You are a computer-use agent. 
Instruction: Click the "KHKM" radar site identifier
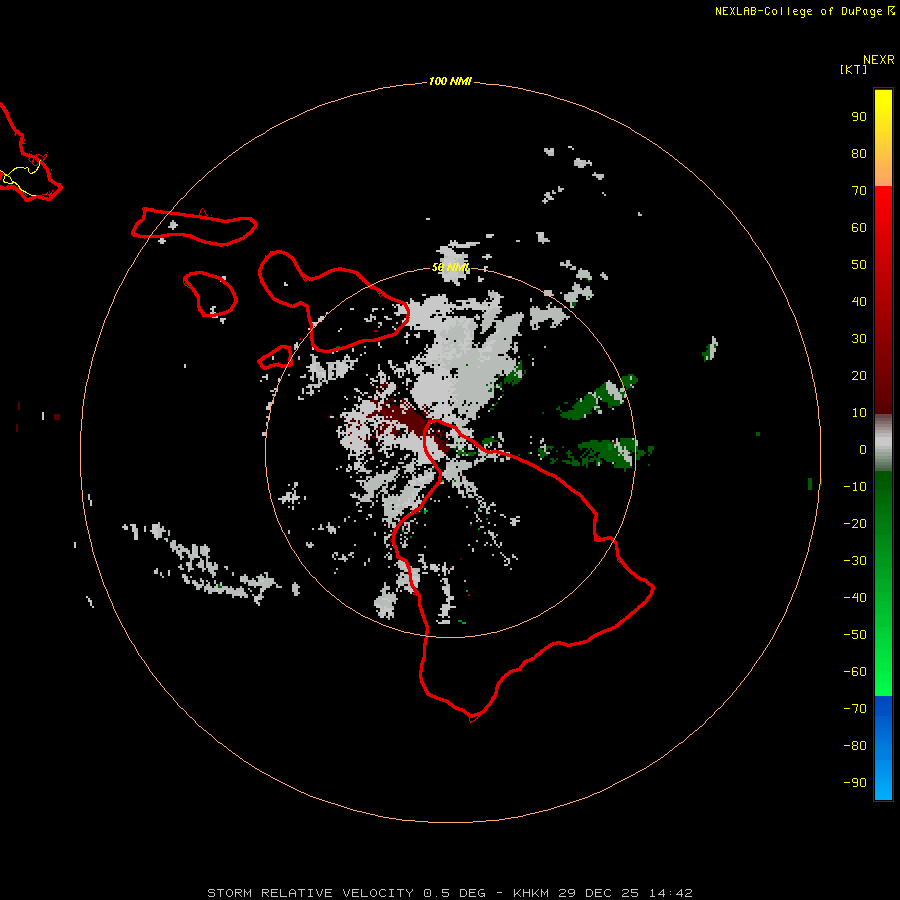531,893
